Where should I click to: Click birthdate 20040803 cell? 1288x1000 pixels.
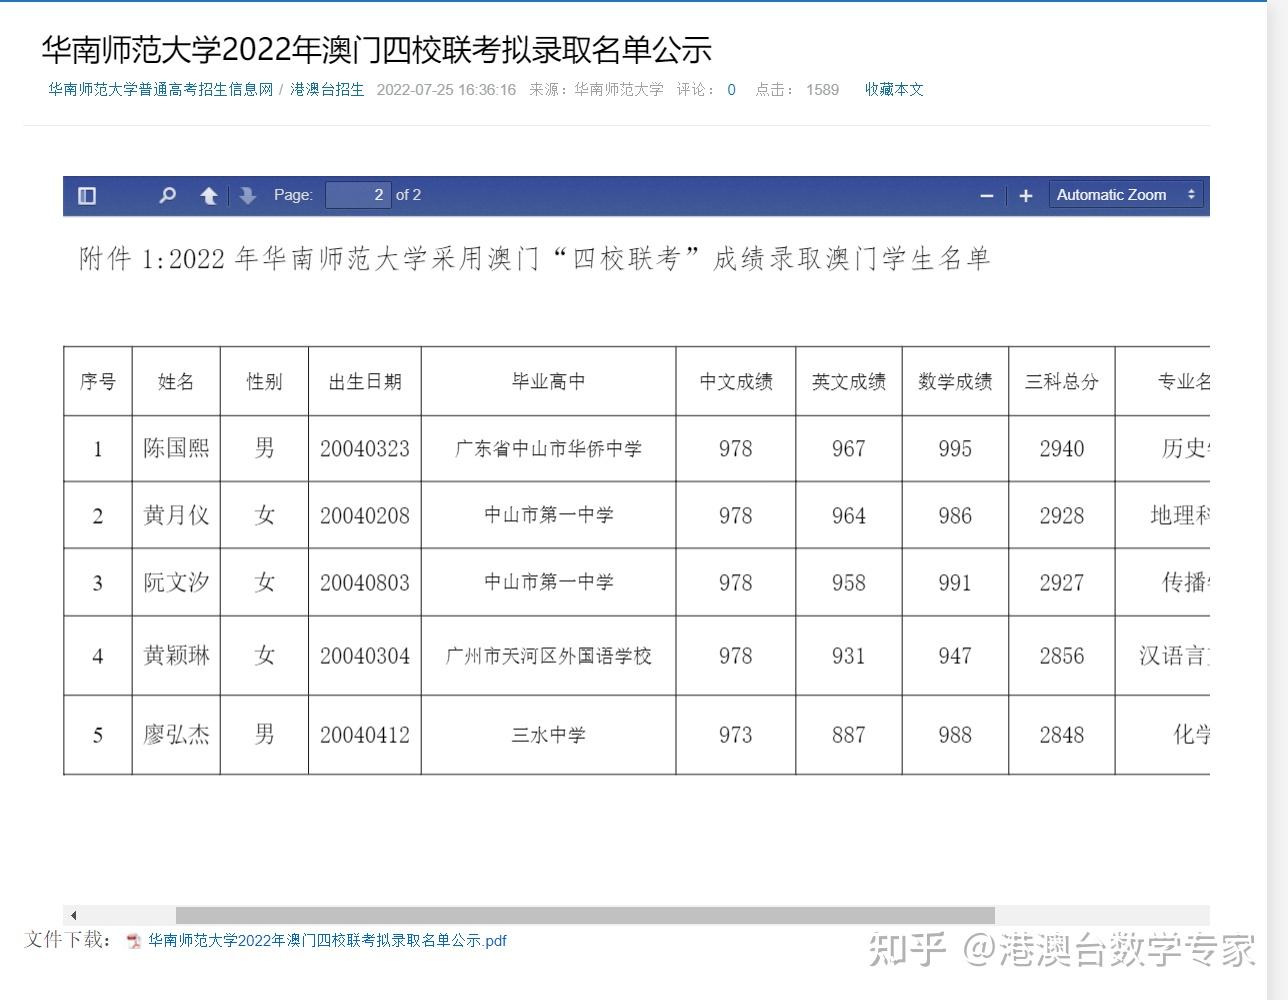365,583
